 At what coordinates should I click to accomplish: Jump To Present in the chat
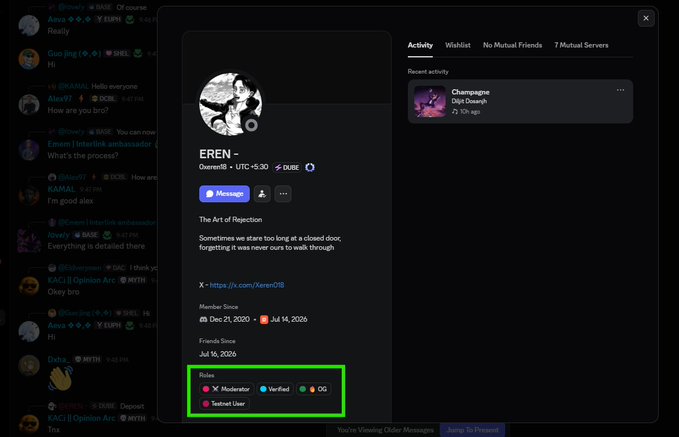click(472, 430)
